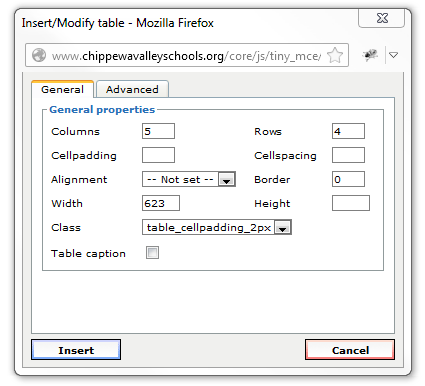Click the URL address bar
Image resolution: width=425 pixels, height=386 pixels.
click(x=187, y=55)
